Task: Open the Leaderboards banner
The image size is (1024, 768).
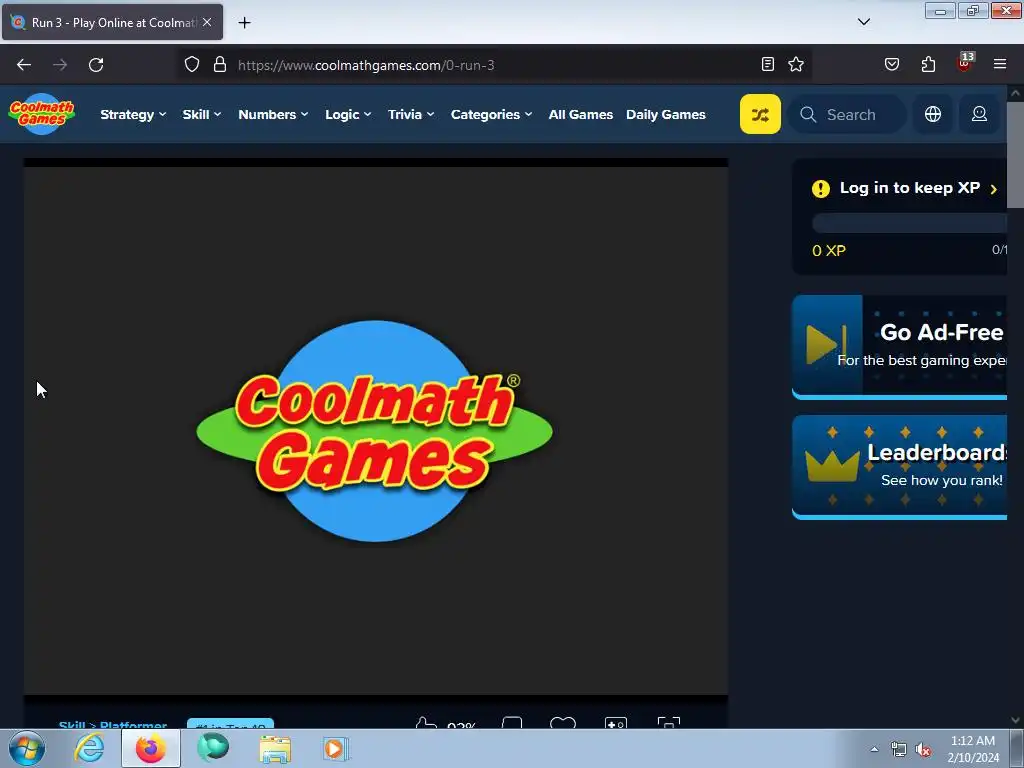Action: pyautogui.click(x=899, y=467)
